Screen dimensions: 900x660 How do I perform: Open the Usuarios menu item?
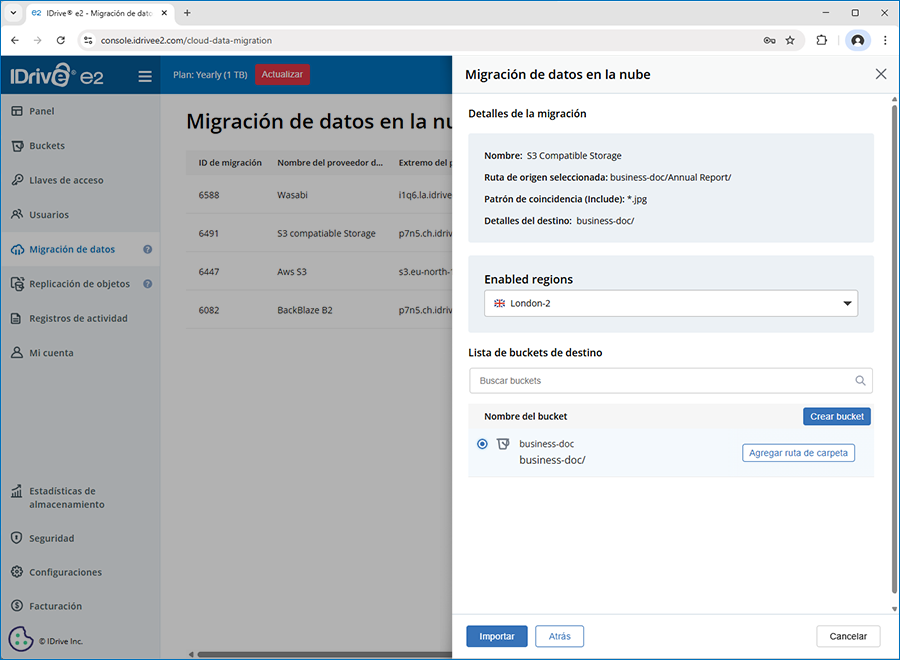pos(49,215)
